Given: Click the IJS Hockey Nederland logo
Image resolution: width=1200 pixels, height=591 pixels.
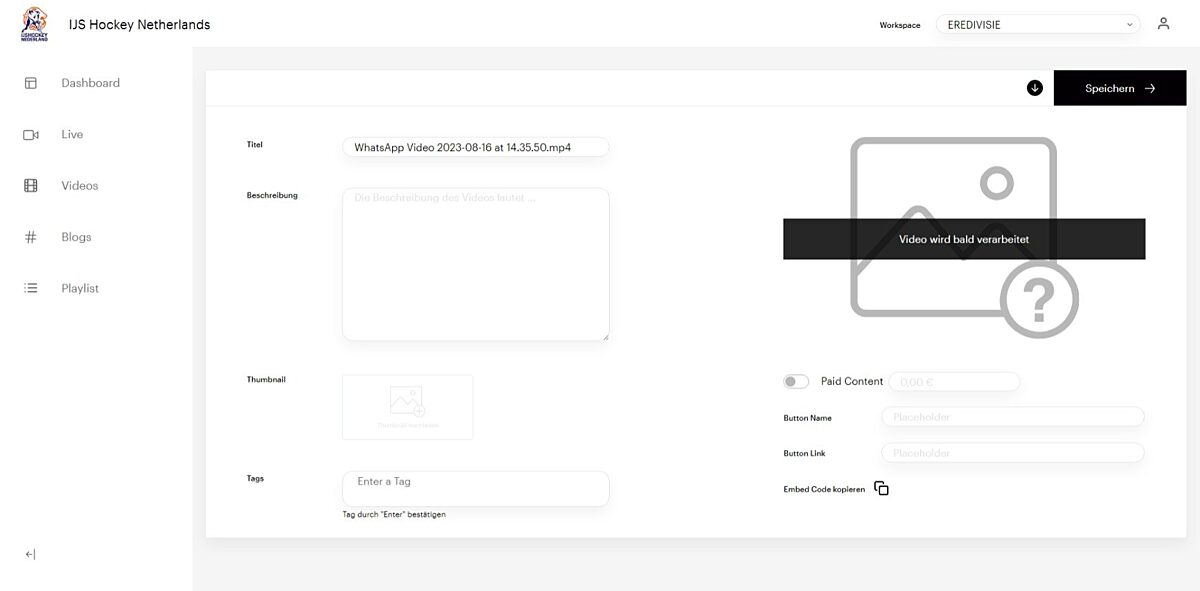Looking at the screenshot, I should [x=34, y=24].
